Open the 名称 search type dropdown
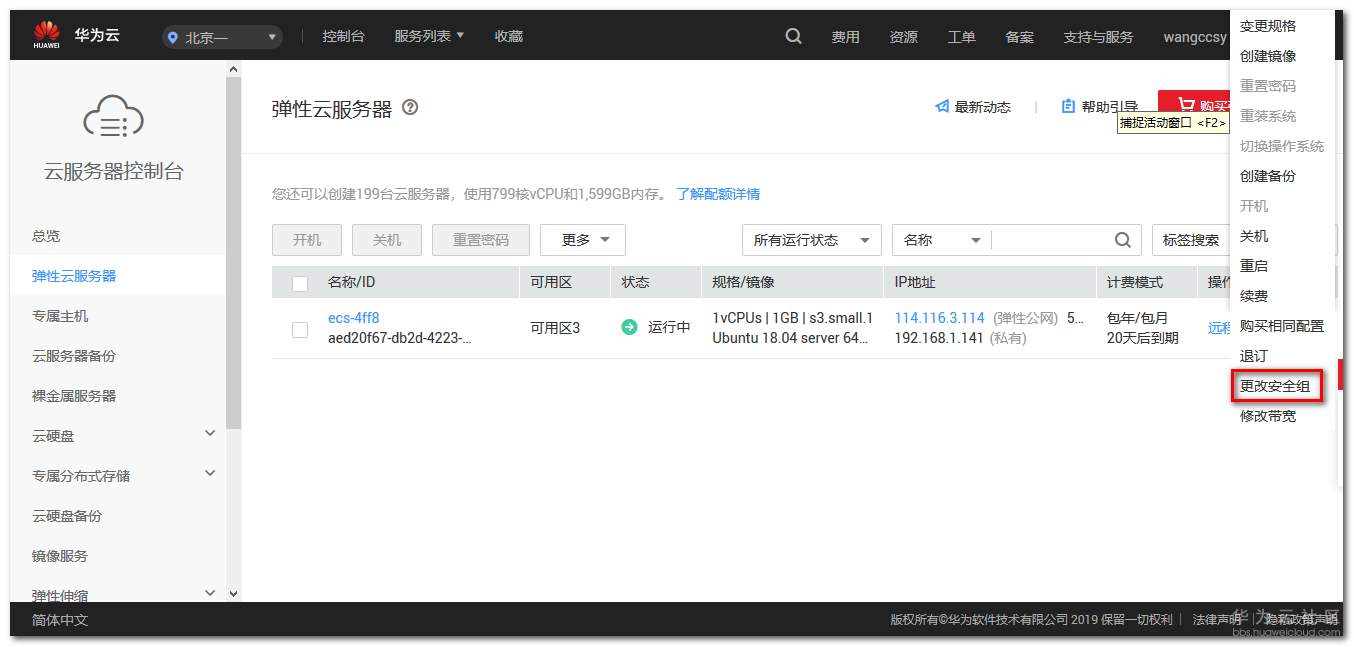 tap(941, 240)
